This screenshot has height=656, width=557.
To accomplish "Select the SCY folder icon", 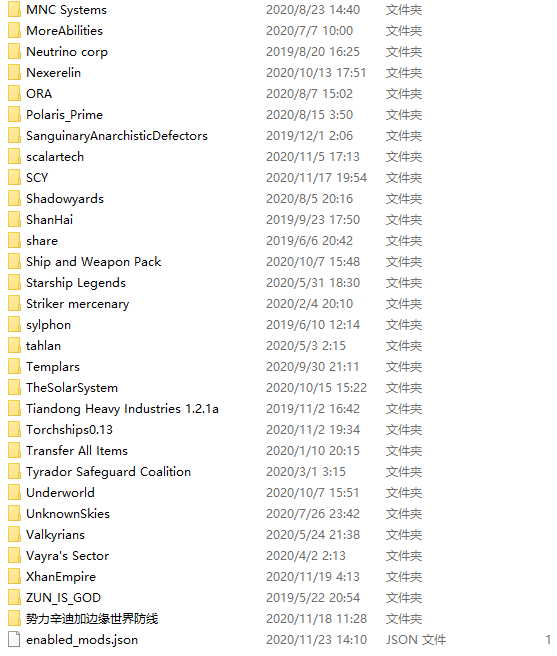I will (x=14, y=177).
